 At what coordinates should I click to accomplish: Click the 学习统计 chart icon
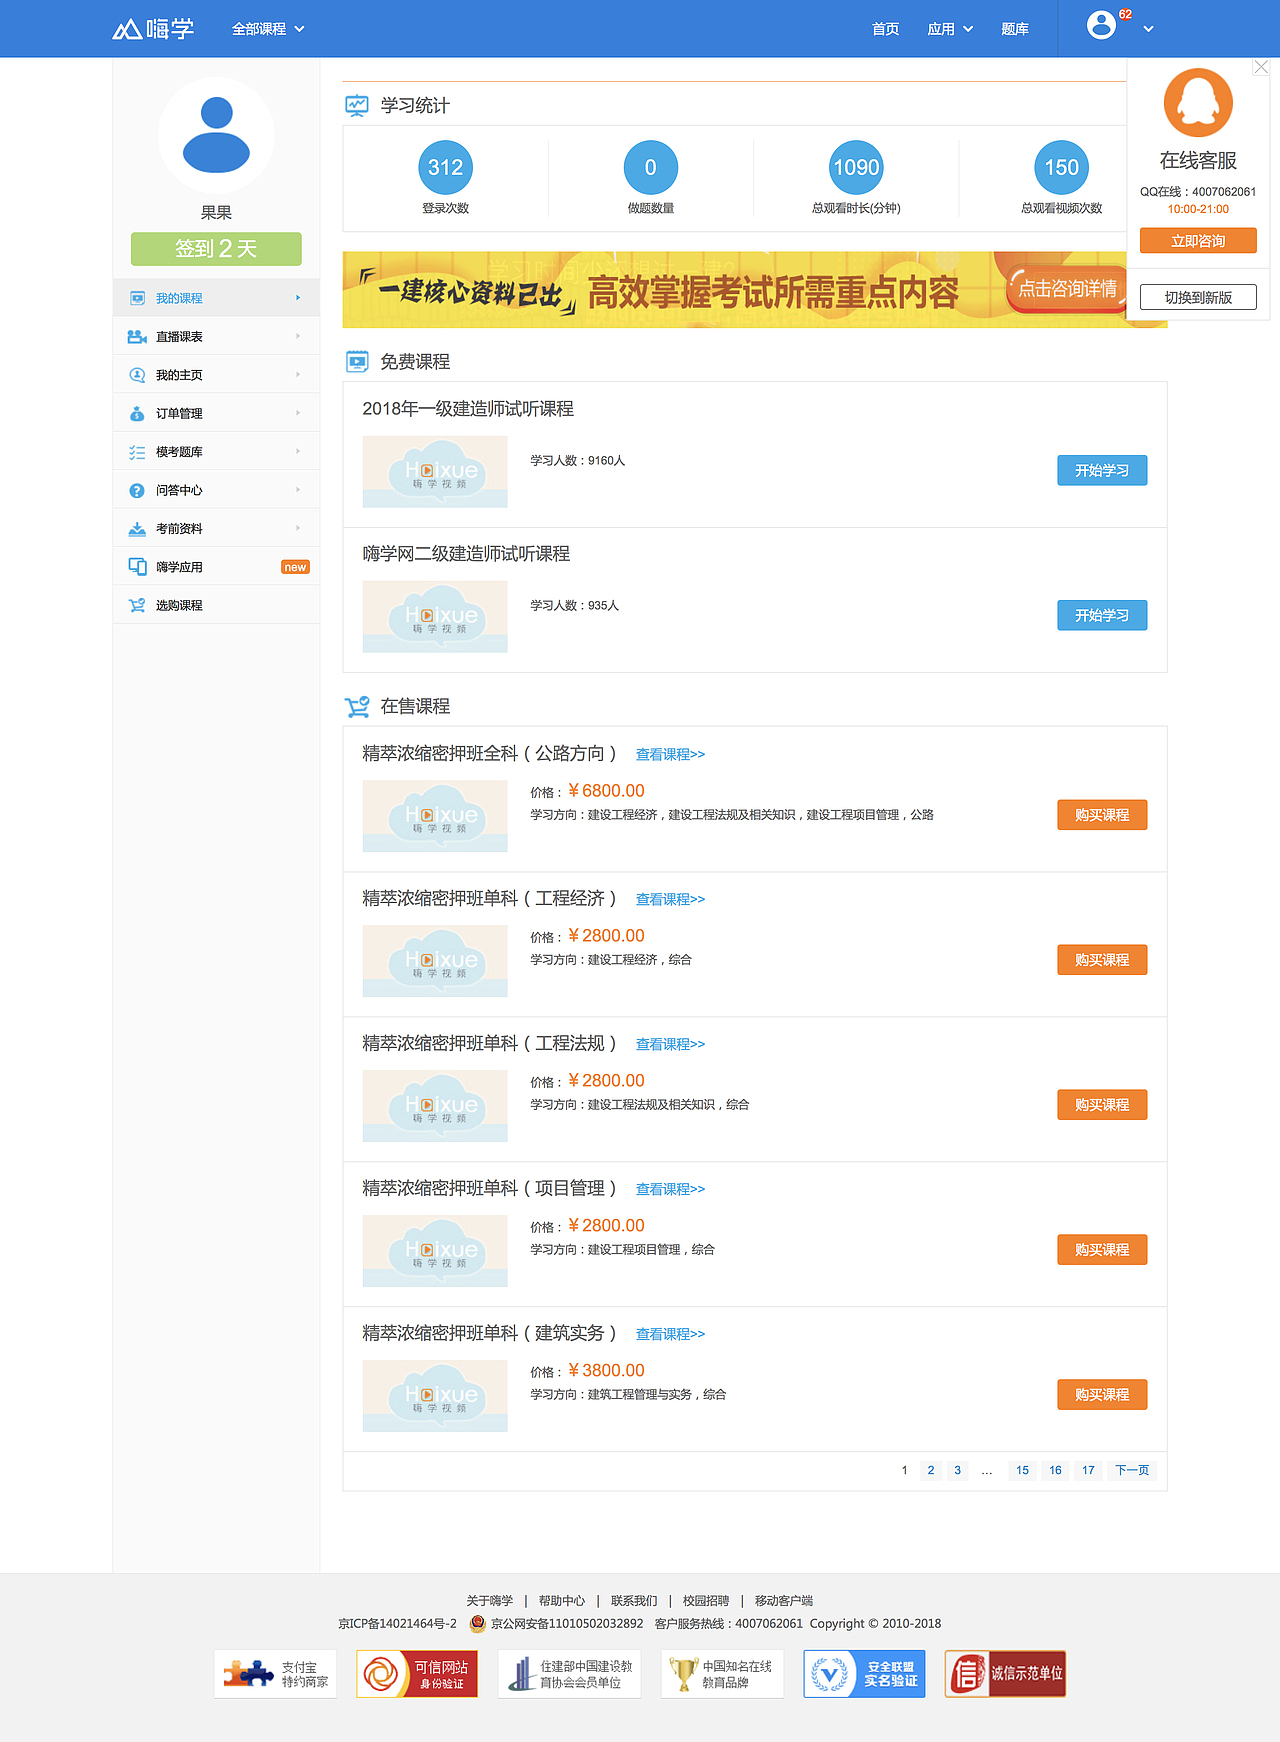point(356,105)
